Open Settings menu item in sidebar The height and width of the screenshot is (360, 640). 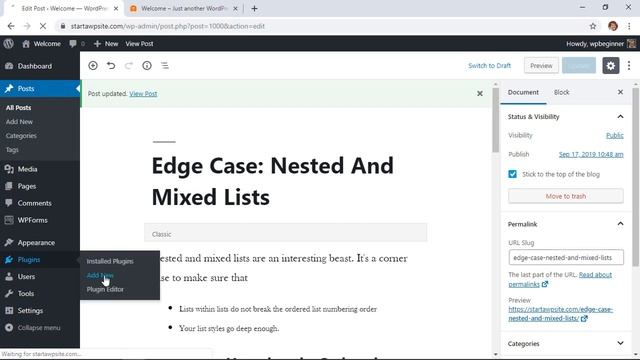30,311
